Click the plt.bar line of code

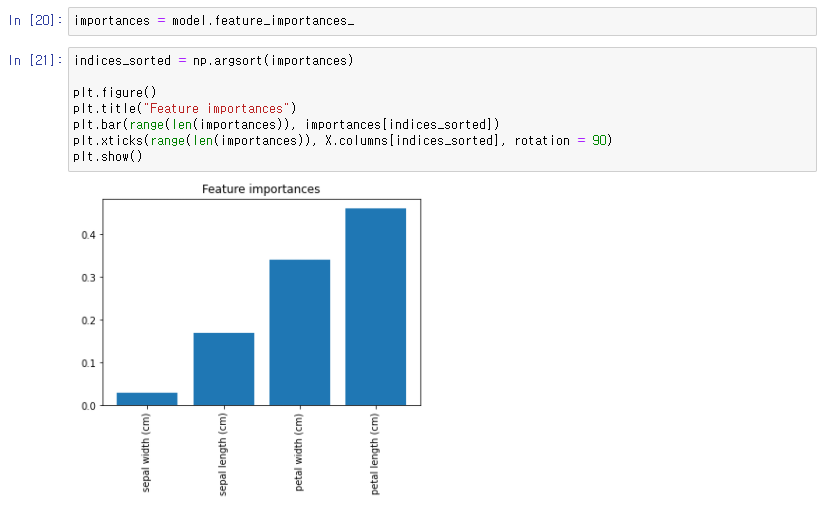click(x=286, y=125)
